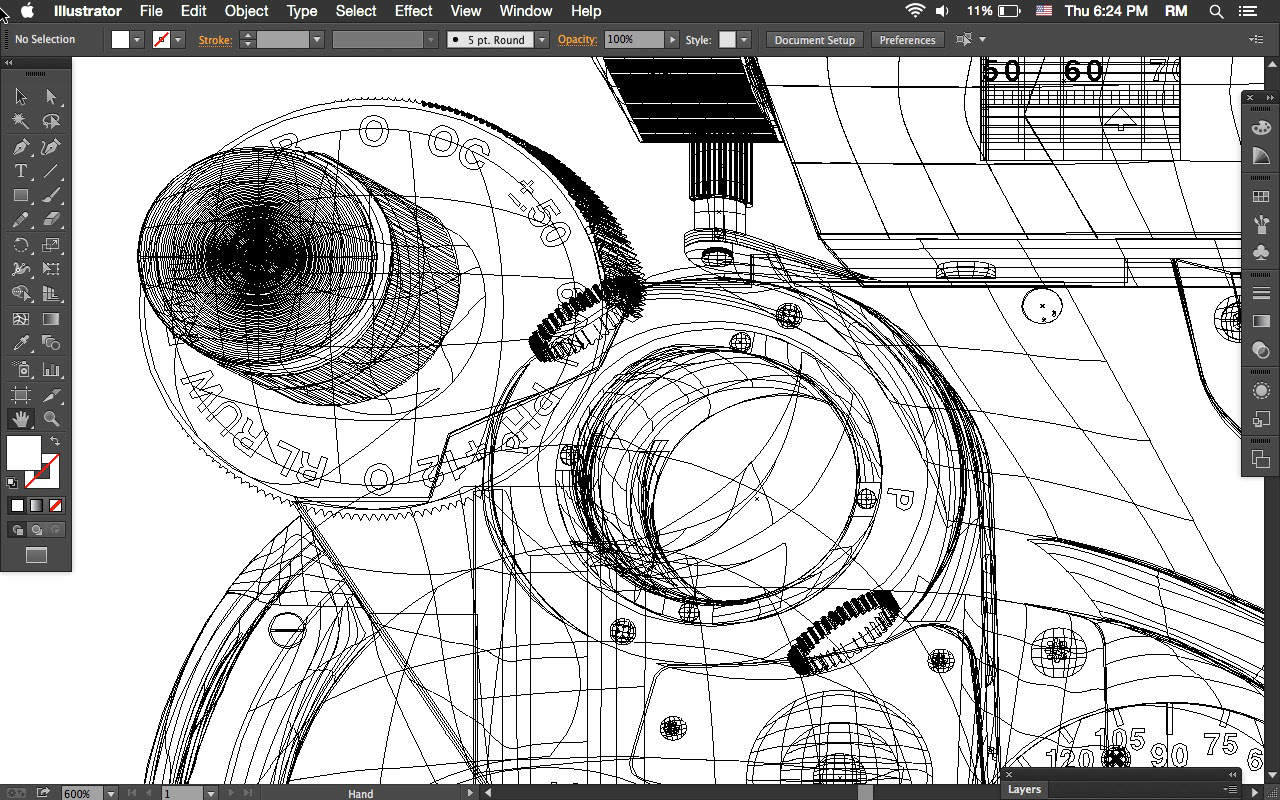Reset to default fill and stroke
Image resolution: width=1280 pixels, height=800 pixels.
point(12,483)
